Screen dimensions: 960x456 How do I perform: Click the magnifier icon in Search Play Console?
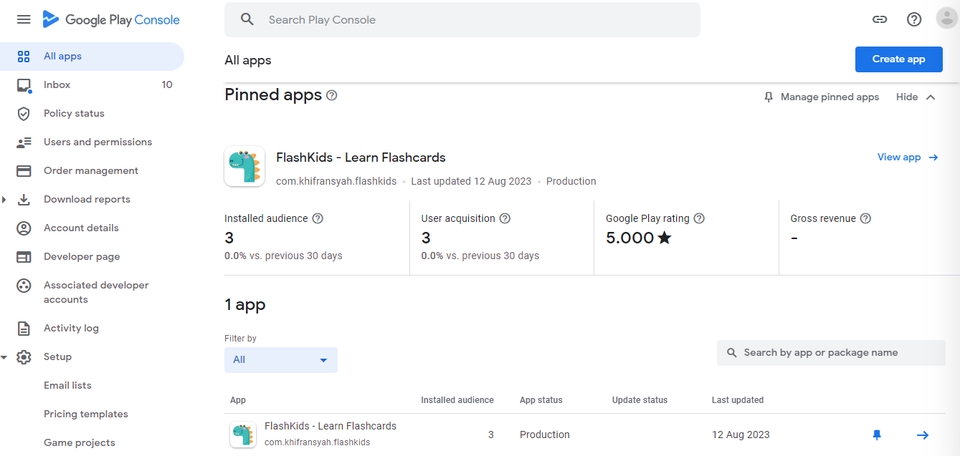click(x=247, y=20)
